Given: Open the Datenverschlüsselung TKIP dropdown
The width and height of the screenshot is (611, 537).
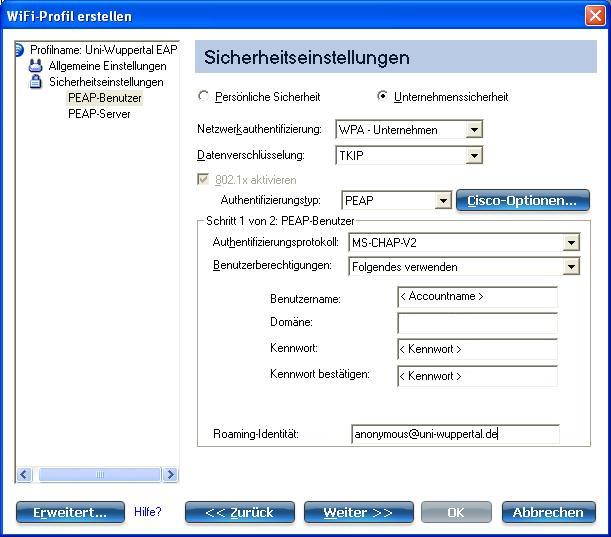Looking at the screenshot, I should pyautogui.click(x=409, y=155).
